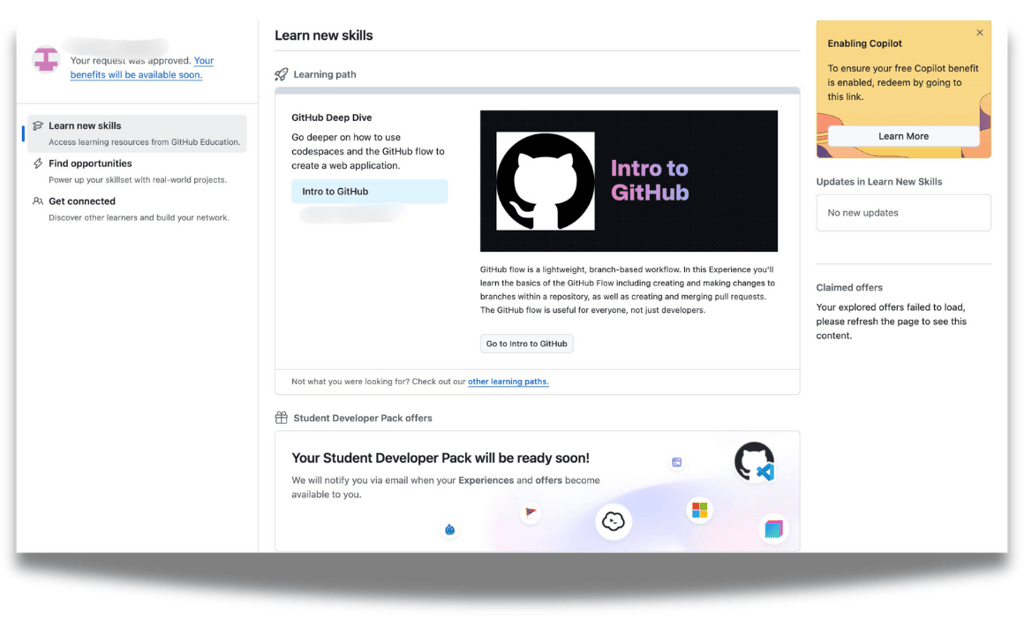This screenshot has height=636, width=1024.
Task: Click the Learning path rocket icon
Action: (281, 74)
